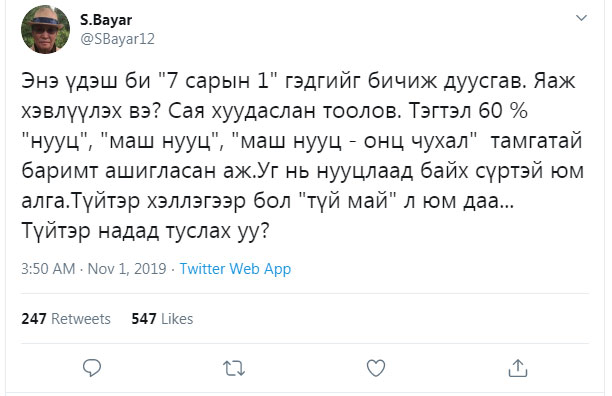Click the tweet's first line mentioning "7 сарын 1"

(x=298, y=81)
